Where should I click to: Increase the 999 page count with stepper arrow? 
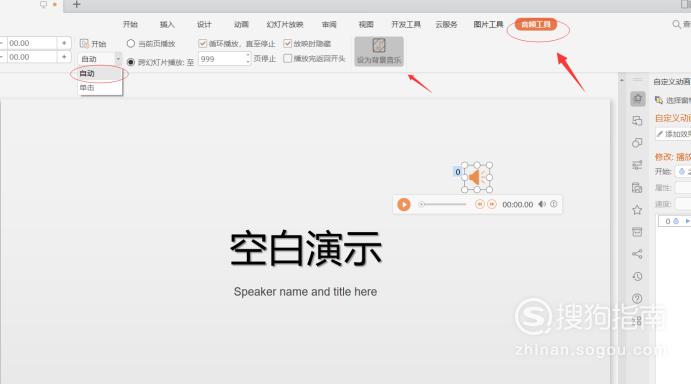click(x=248, y=55)
